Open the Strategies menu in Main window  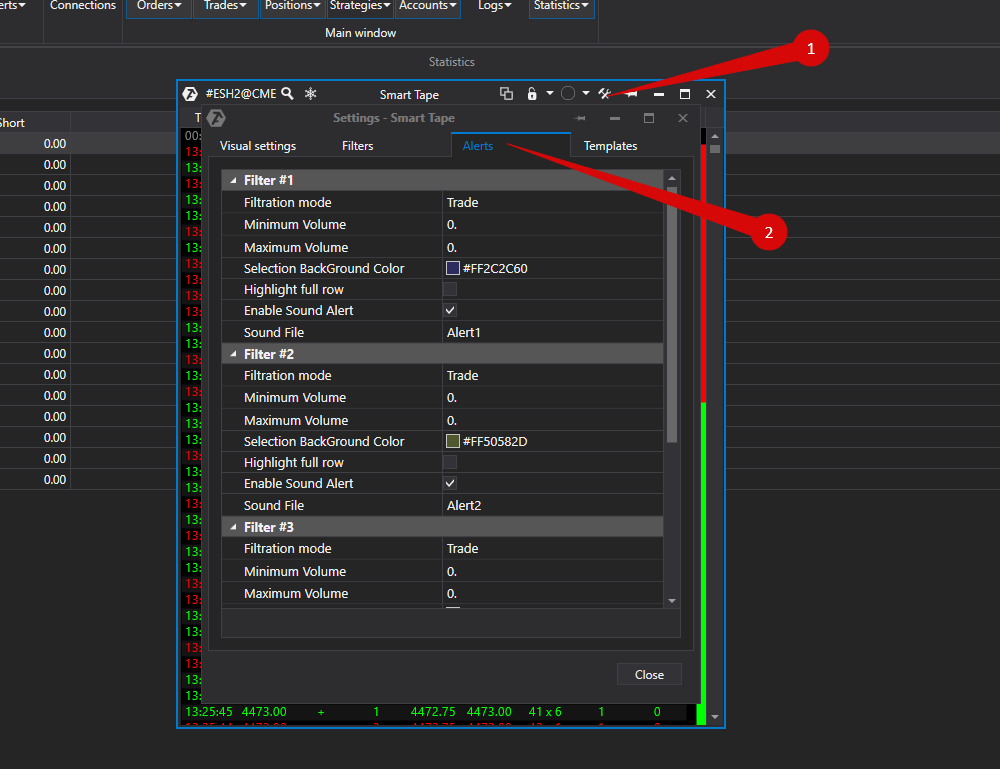point(360,6)
